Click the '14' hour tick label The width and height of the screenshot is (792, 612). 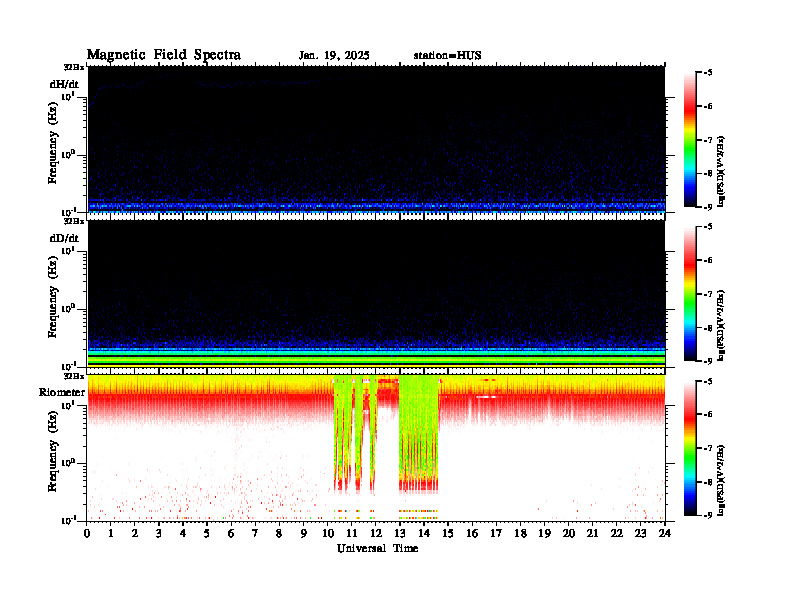point(424,533)
